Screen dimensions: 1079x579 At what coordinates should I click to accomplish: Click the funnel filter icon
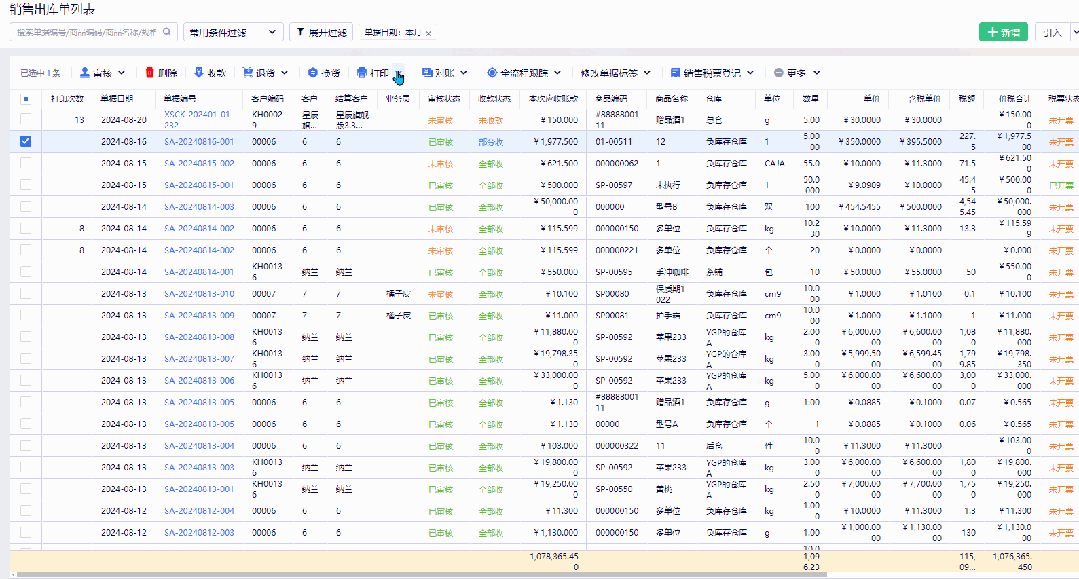pyautogui.click(x=300, y=32)
